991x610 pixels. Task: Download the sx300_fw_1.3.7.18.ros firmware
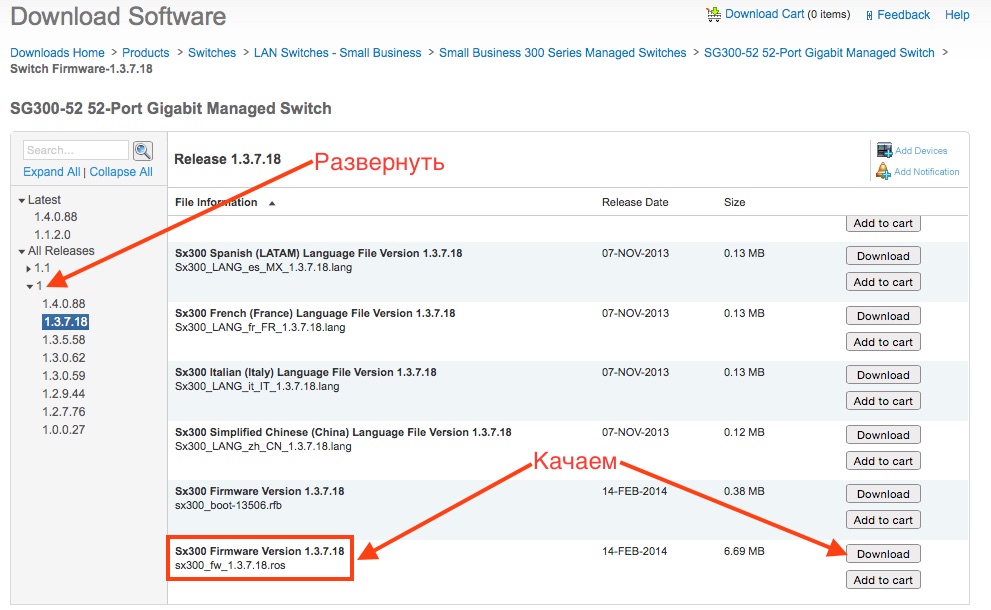pos(882,554)
